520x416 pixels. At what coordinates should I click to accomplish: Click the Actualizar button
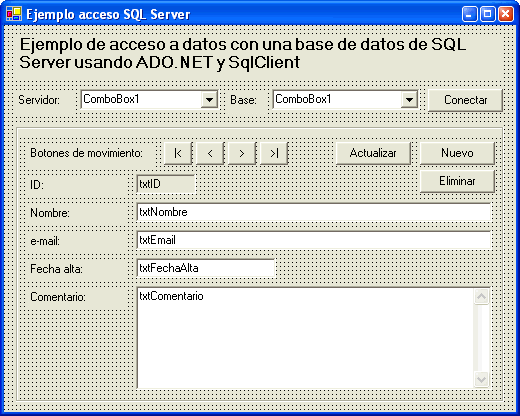pos(373,153)
